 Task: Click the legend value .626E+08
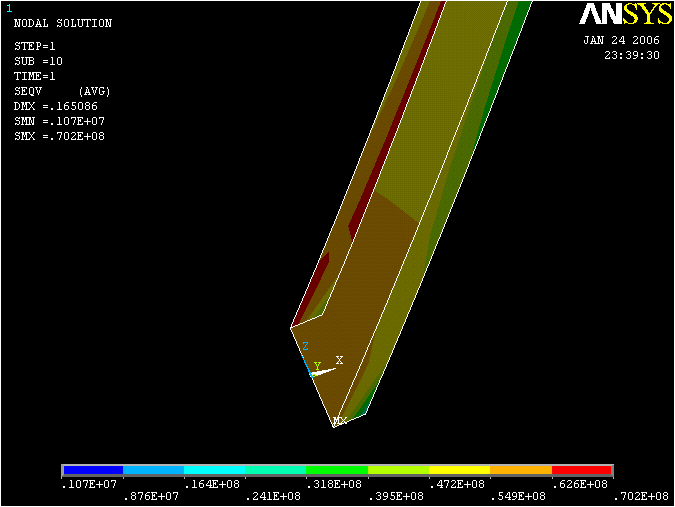579,484
